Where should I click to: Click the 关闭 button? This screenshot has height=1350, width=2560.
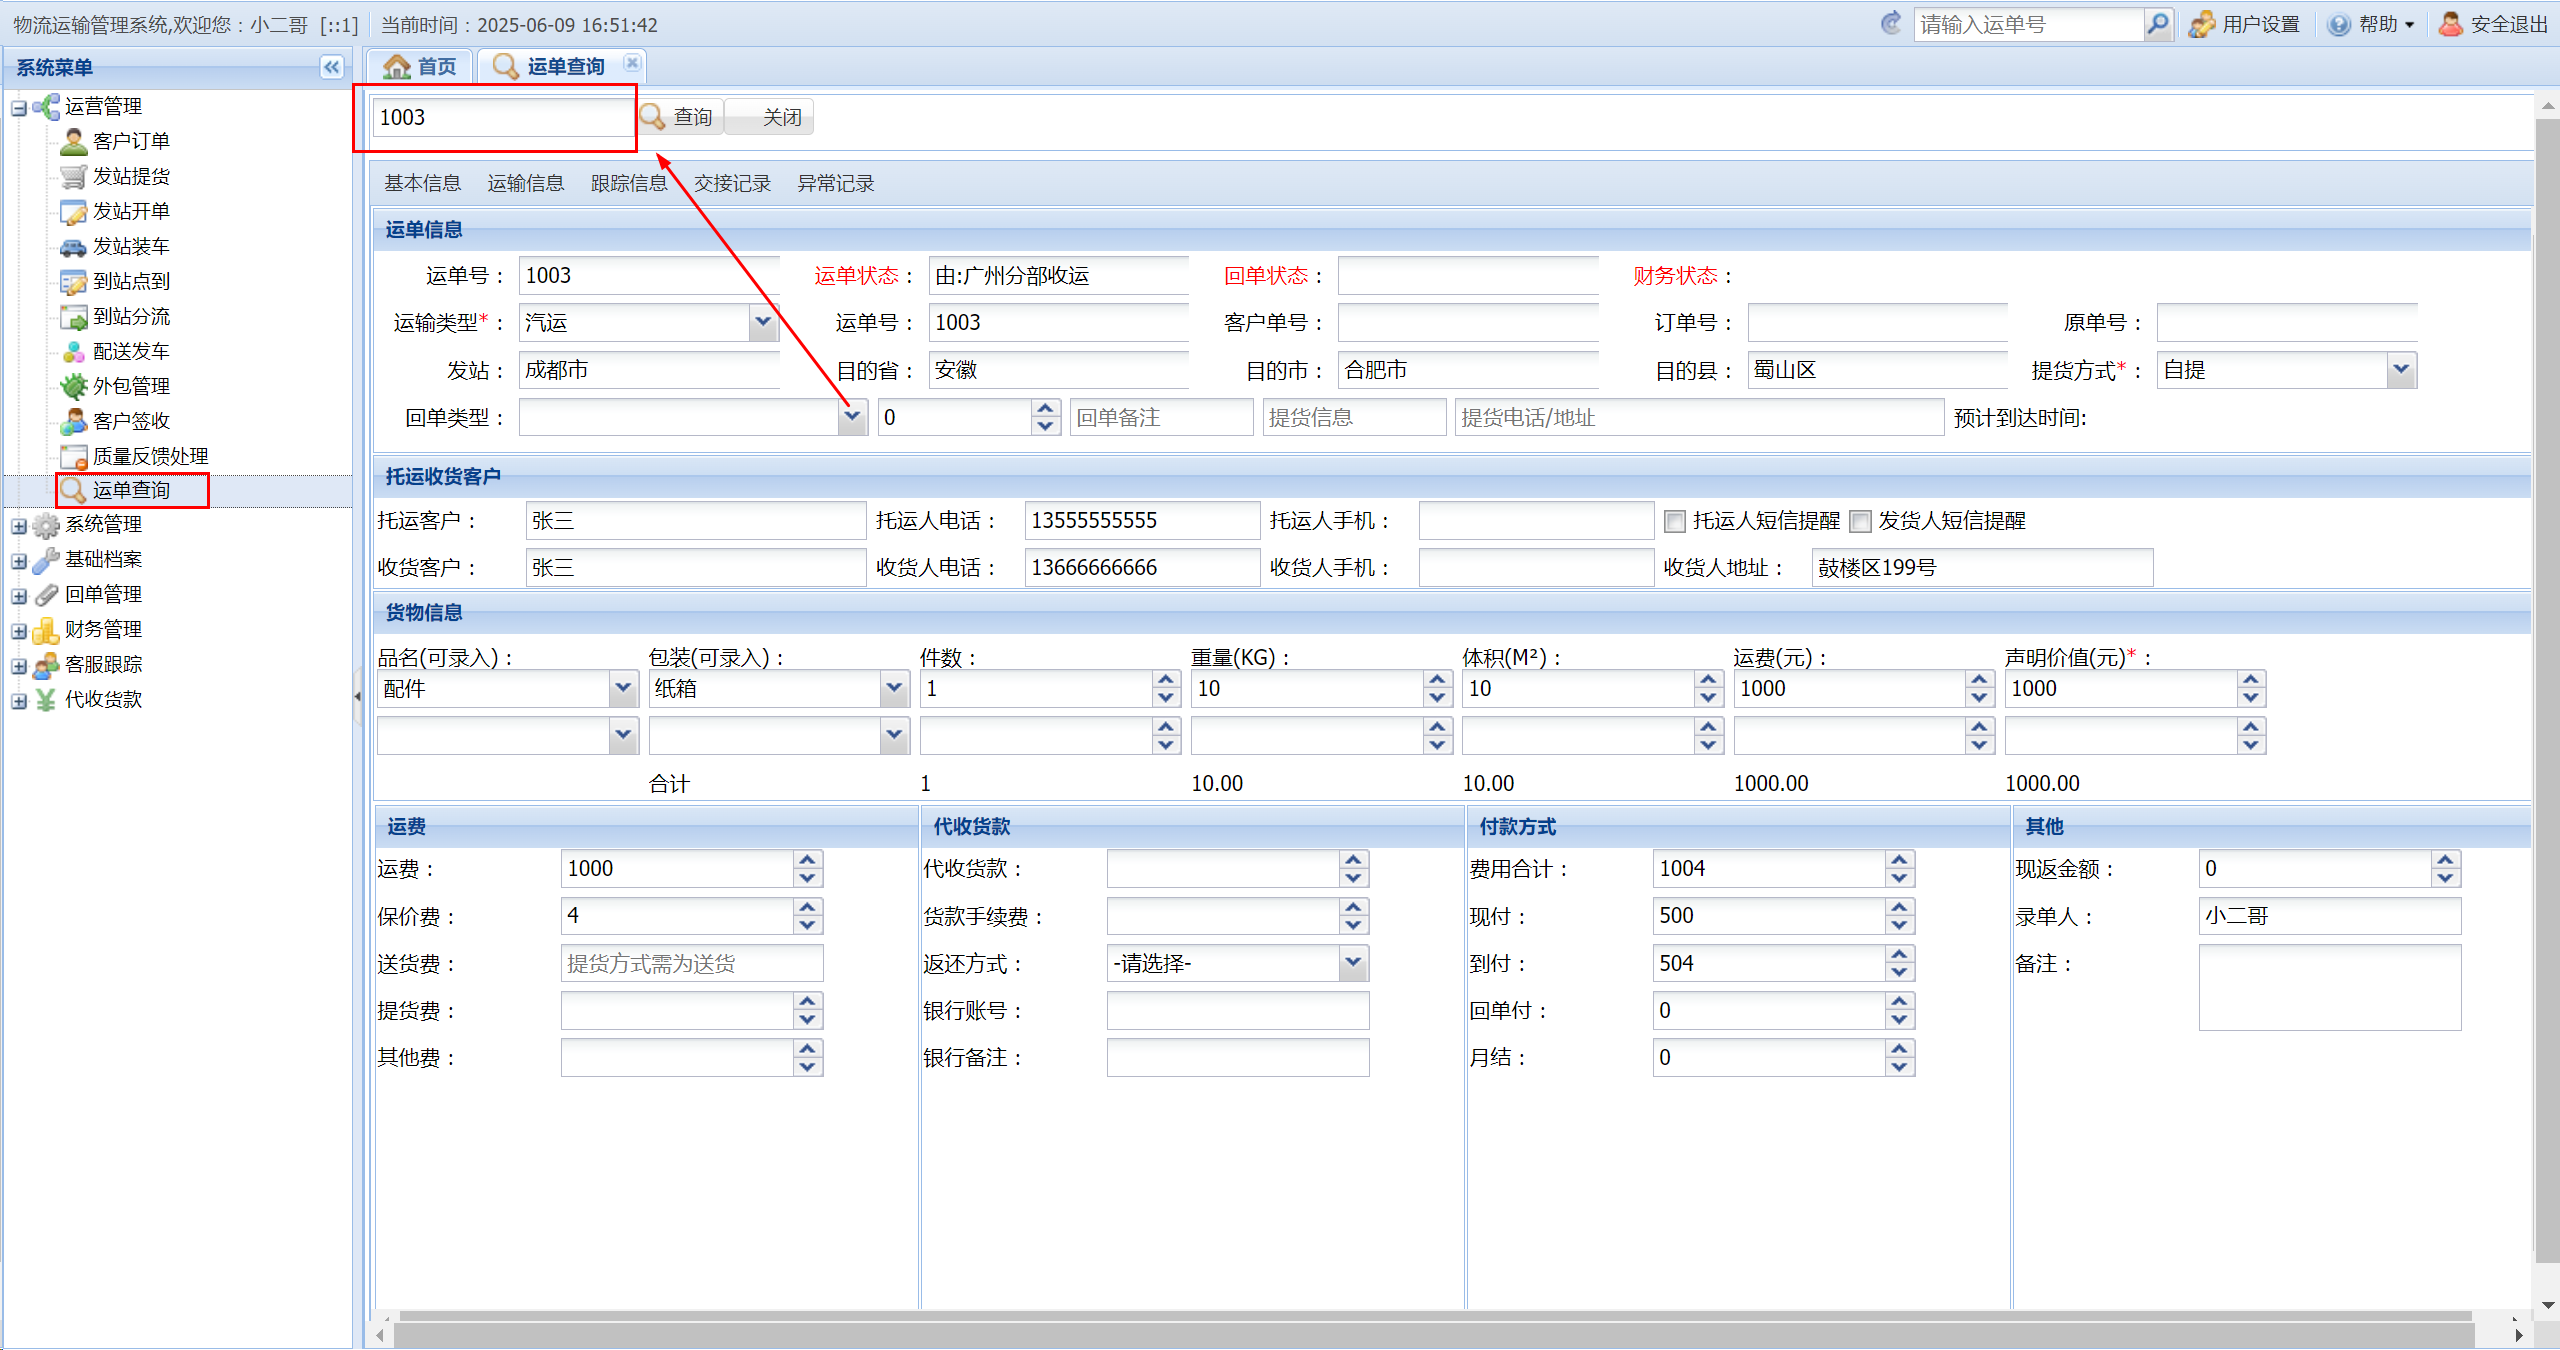(x=769, y=117)
